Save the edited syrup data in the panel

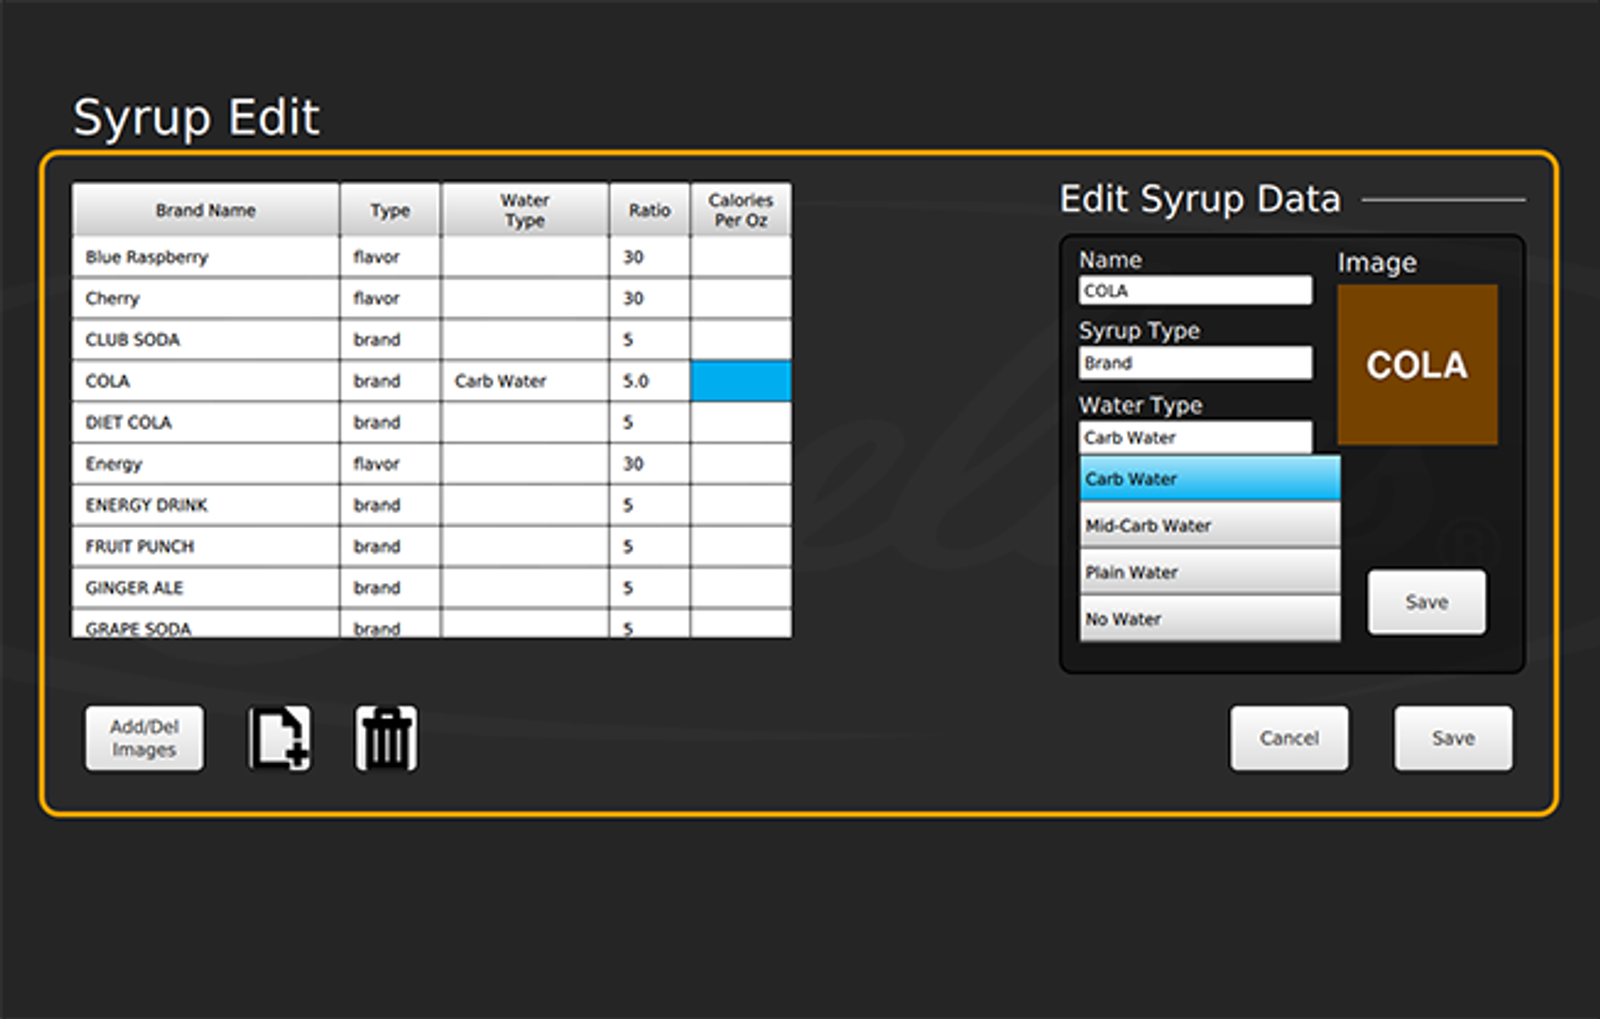pos(1426,602)
